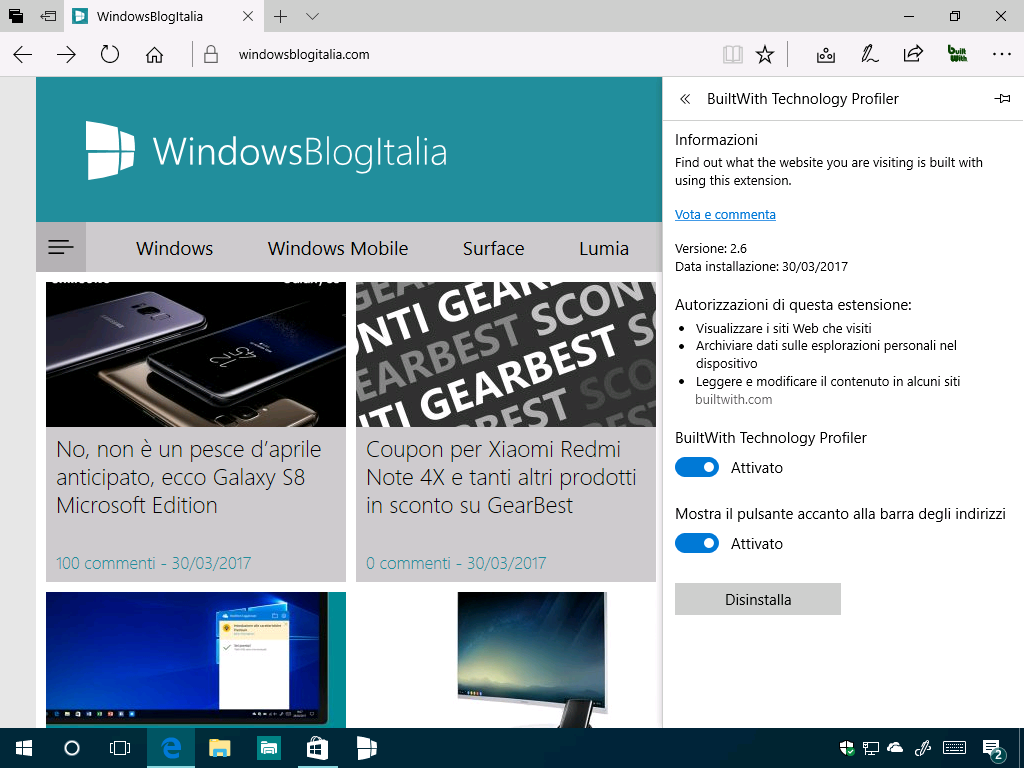The width and height of the screenshot is (1024, 768).
Task: Open the Windows desktop screenshot article thumbnail
Action: pyautogui.click(x=196, y=660)
